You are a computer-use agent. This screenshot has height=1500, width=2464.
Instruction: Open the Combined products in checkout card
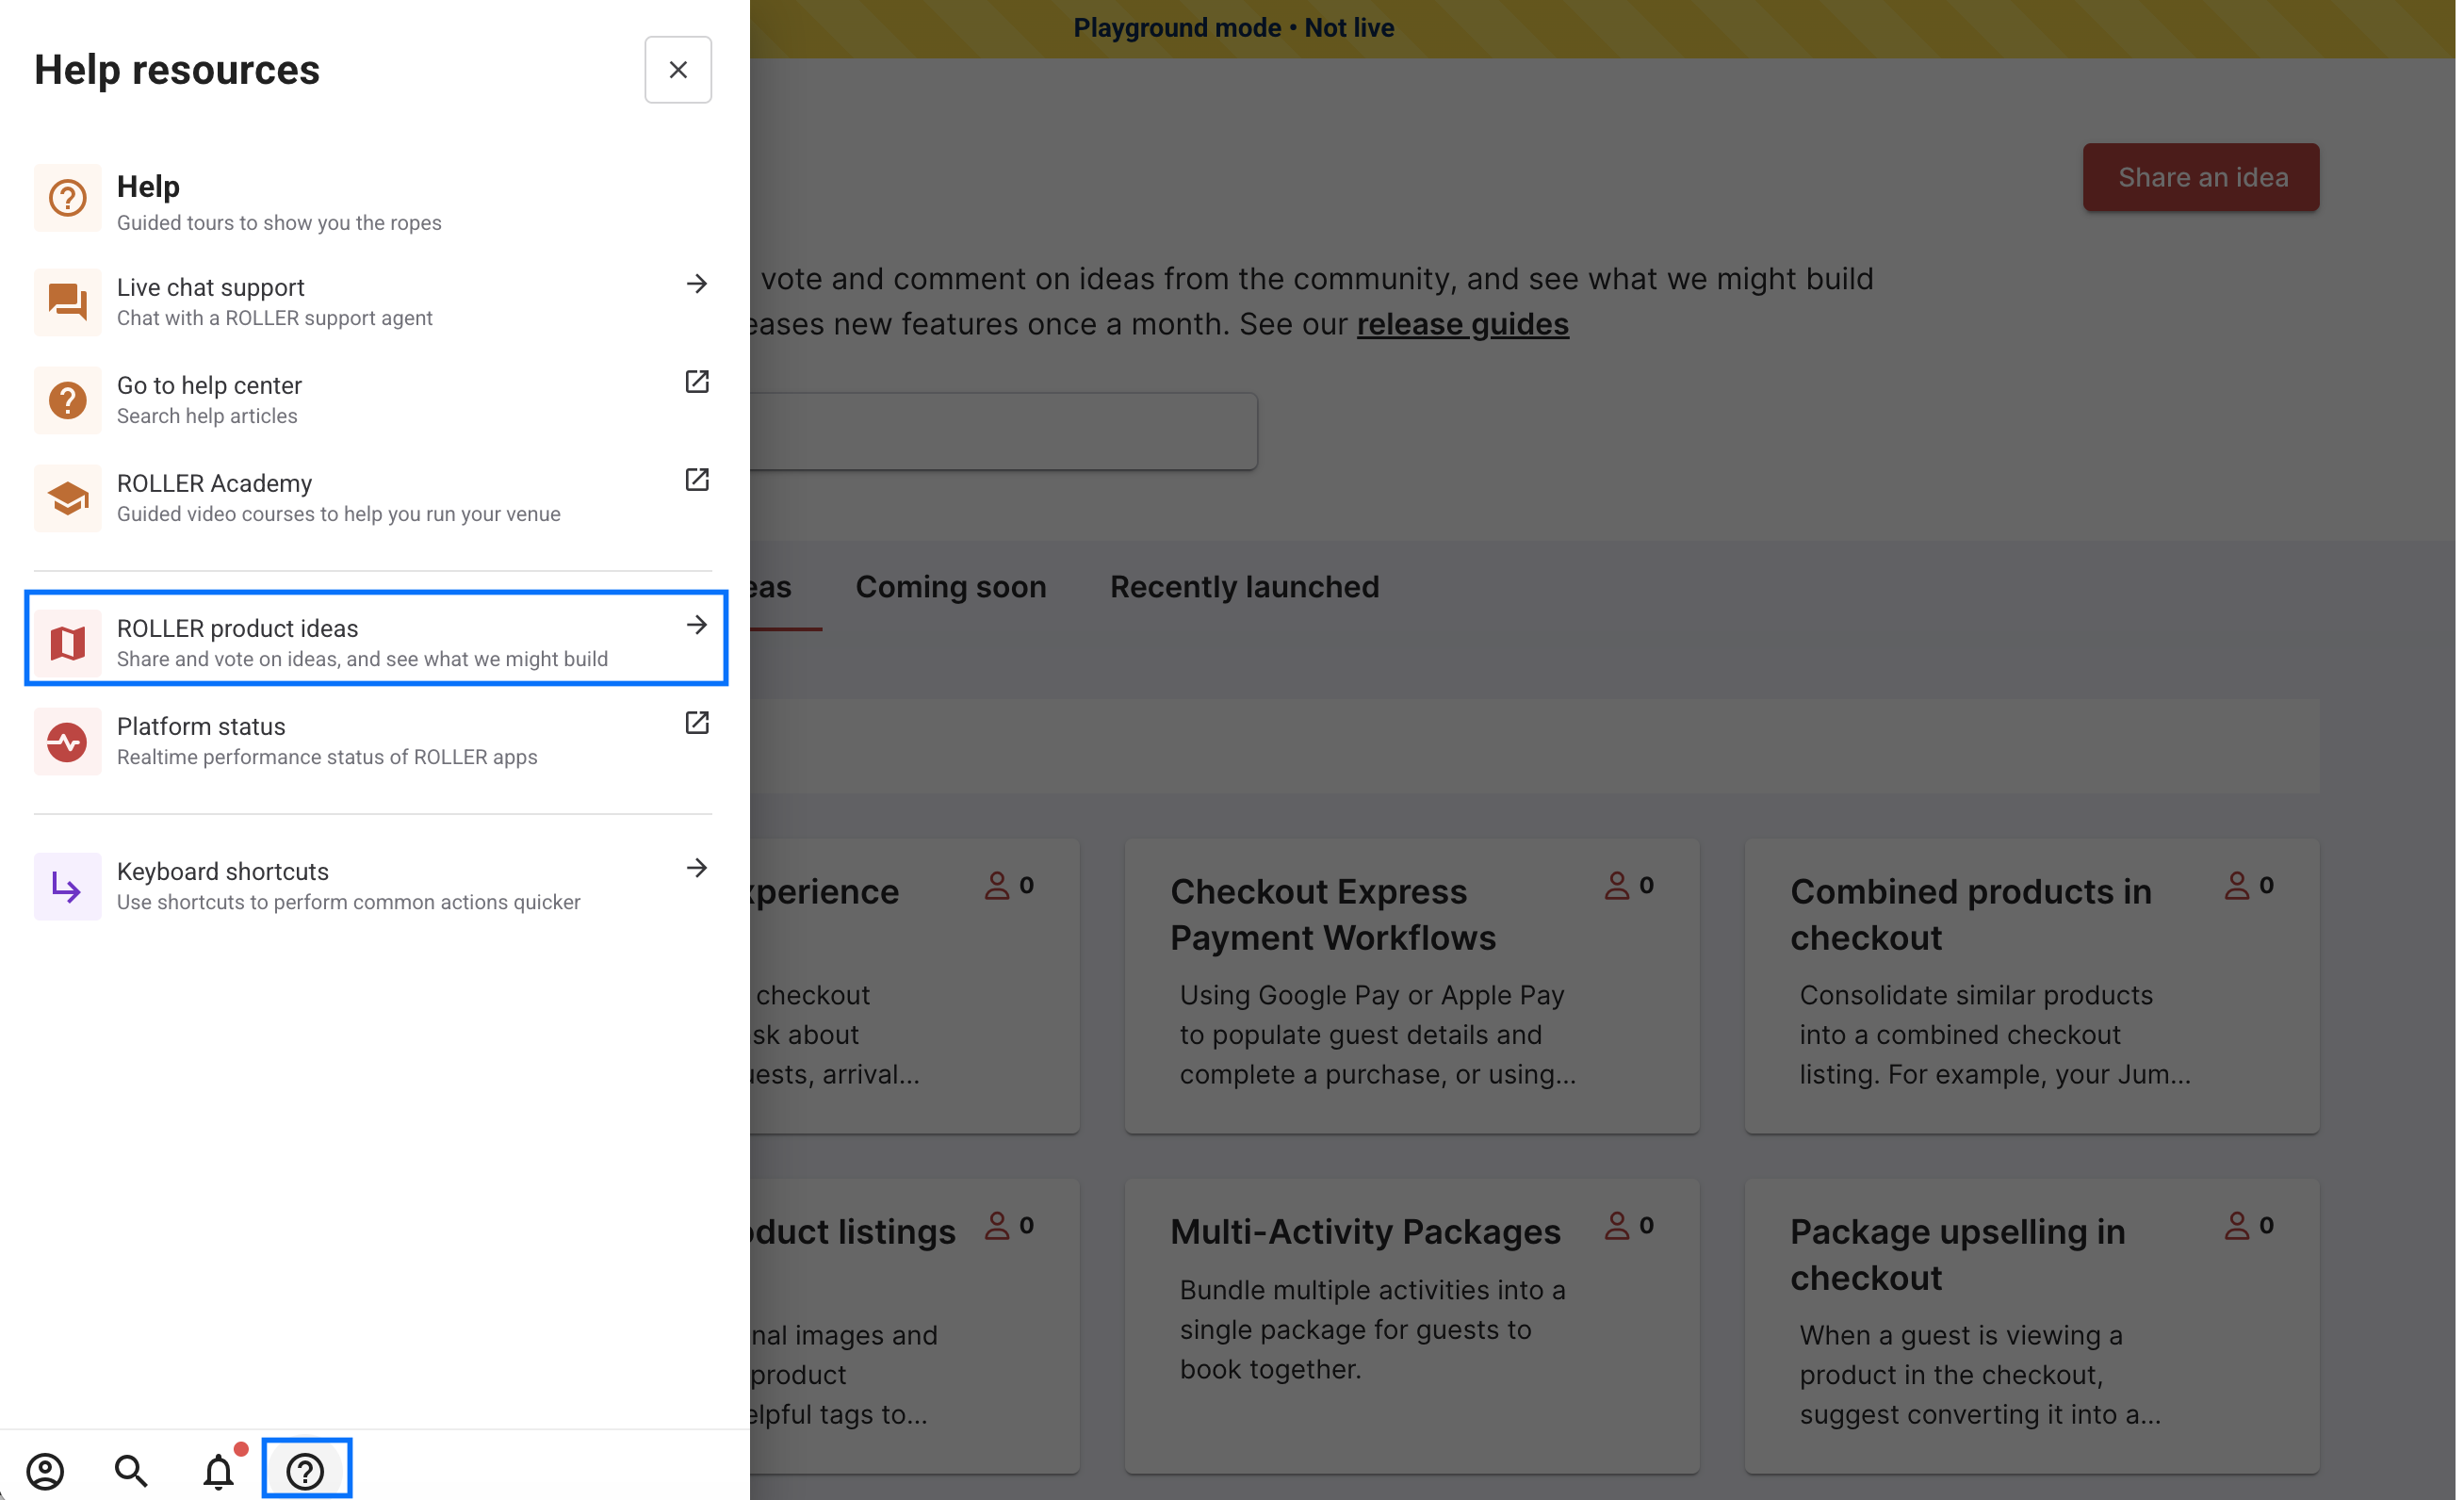[x=2032, y=986]
